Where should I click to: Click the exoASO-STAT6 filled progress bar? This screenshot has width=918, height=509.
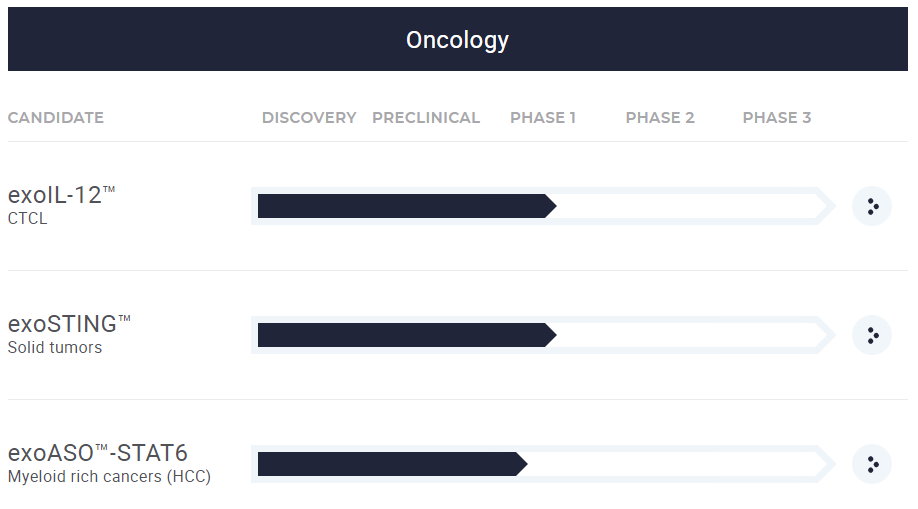tap(390, 464)
